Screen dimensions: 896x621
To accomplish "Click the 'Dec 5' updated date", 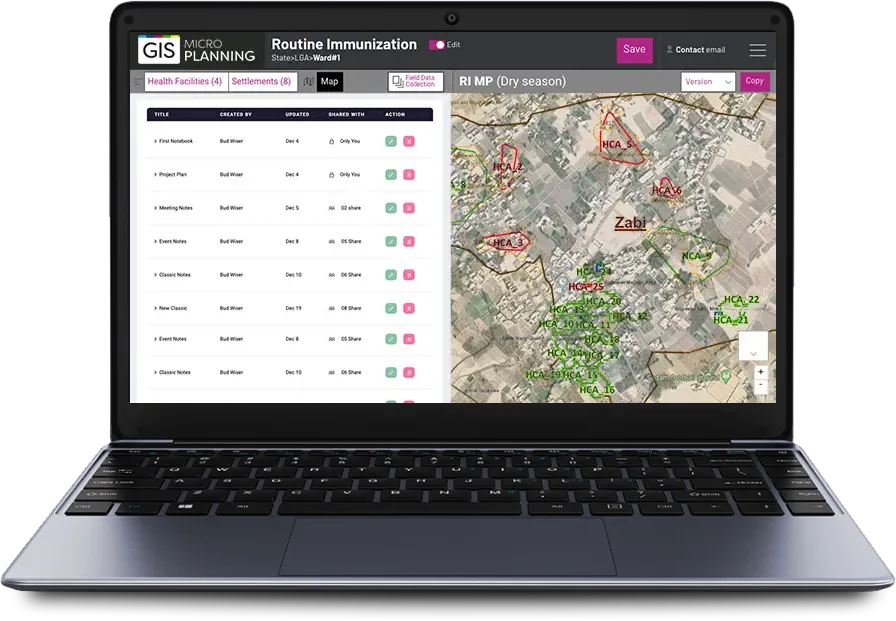I will pos(292,208).
